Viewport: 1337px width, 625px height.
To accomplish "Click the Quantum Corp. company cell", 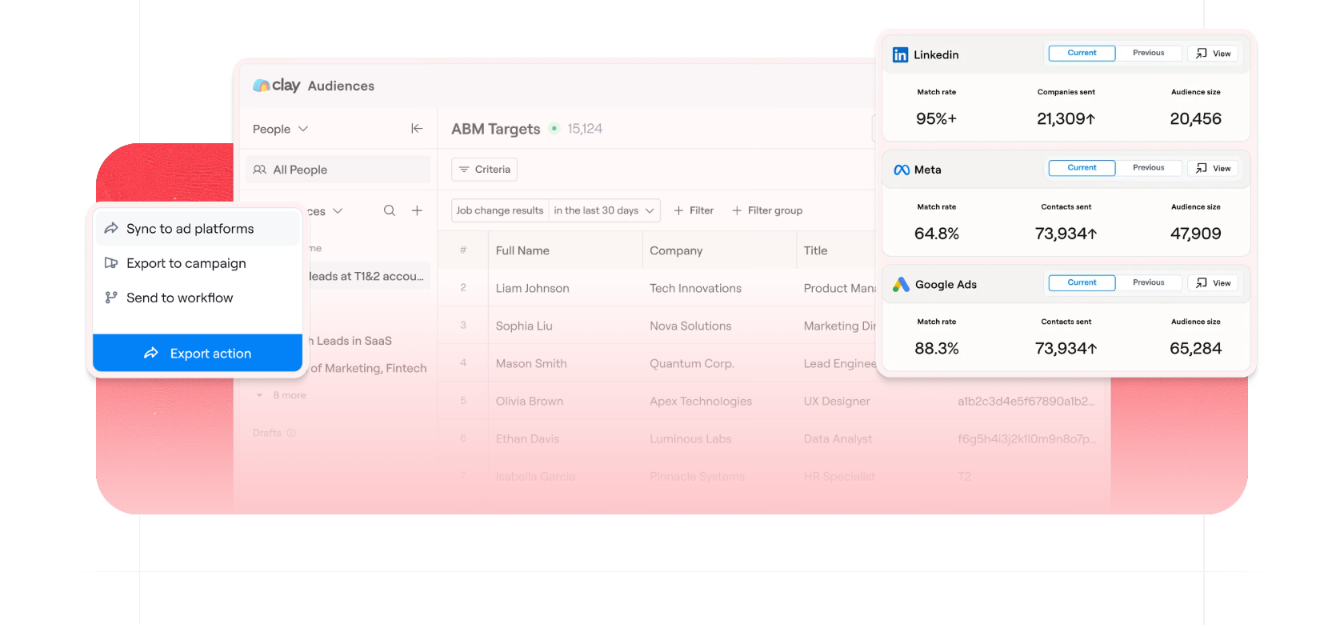I will [692, 363].
